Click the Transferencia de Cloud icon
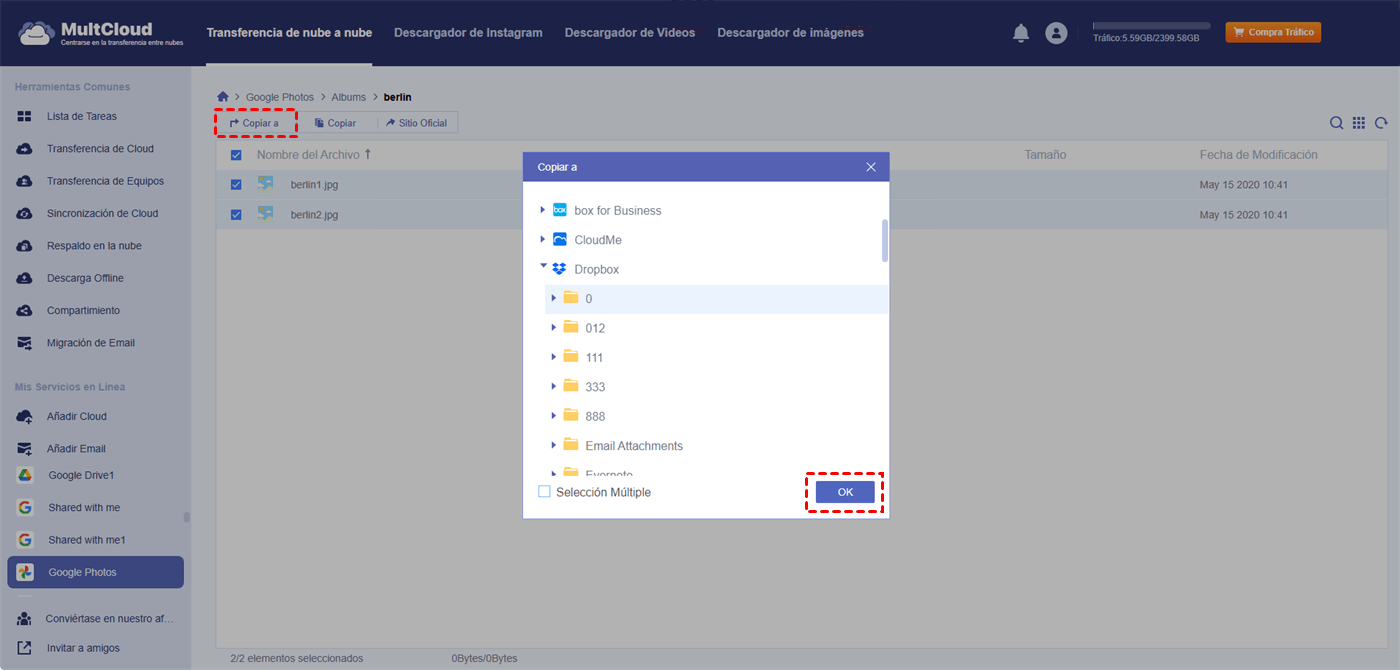This screenshot has height=670, width=1400. pos(25,149)
